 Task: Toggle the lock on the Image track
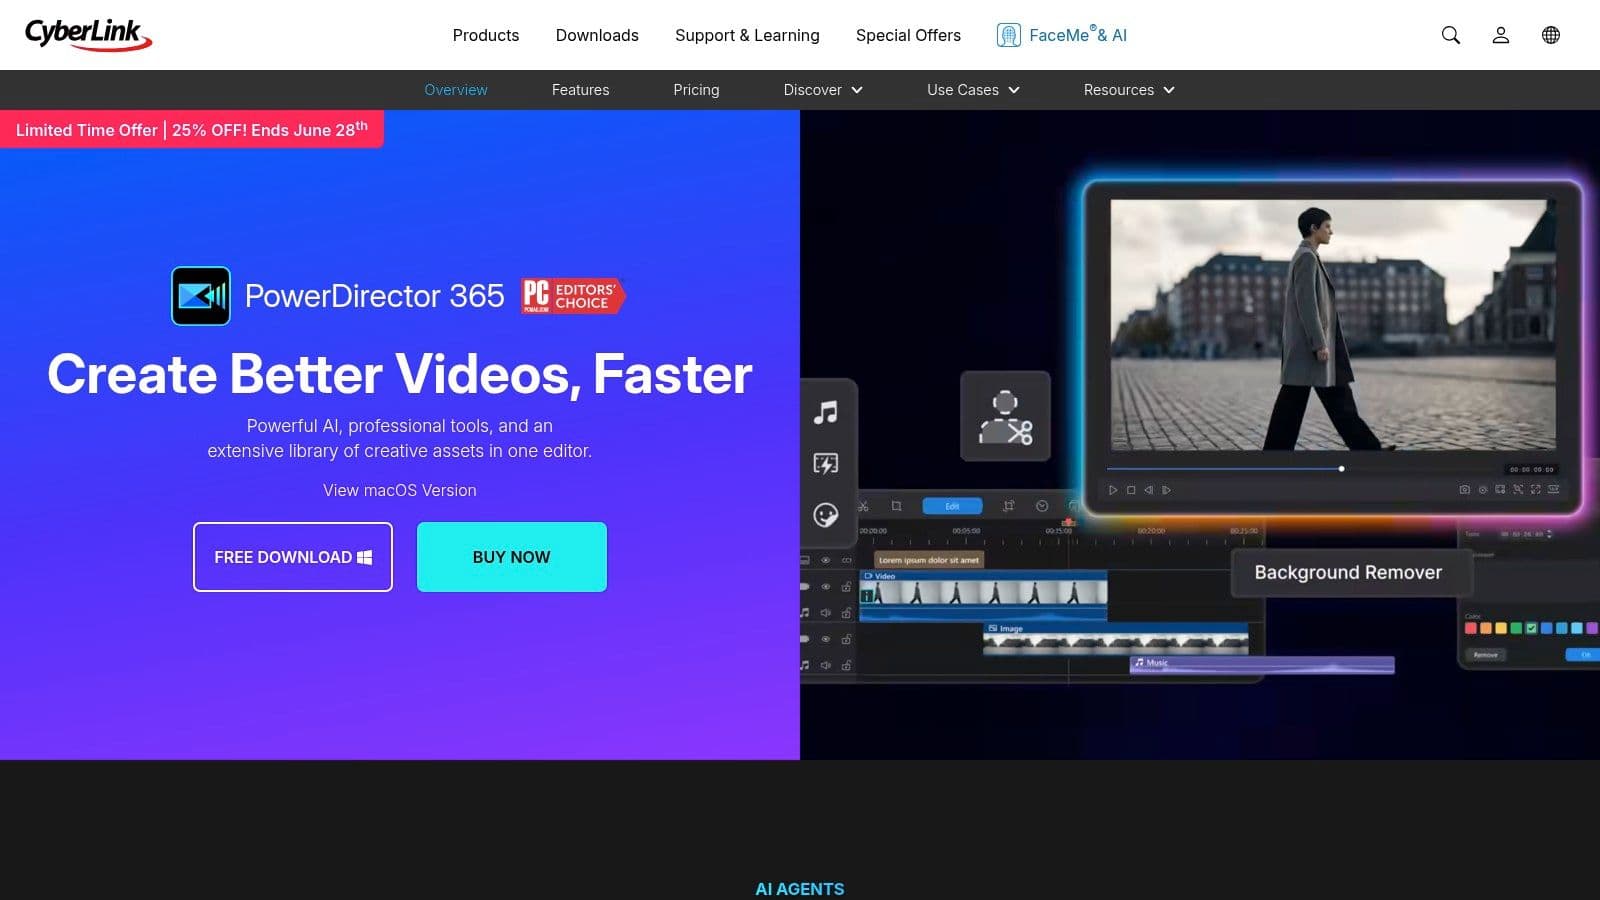point(846,638)
